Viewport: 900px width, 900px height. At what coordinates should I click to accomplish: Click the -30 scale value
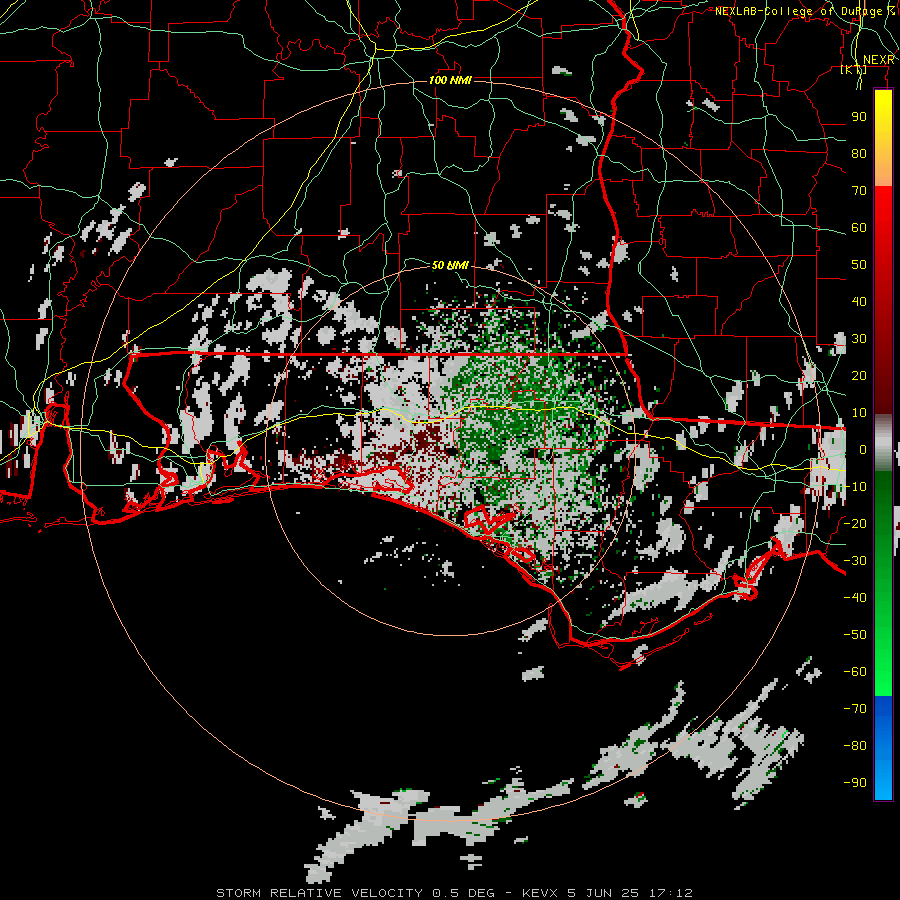click(x=855, y=561)
